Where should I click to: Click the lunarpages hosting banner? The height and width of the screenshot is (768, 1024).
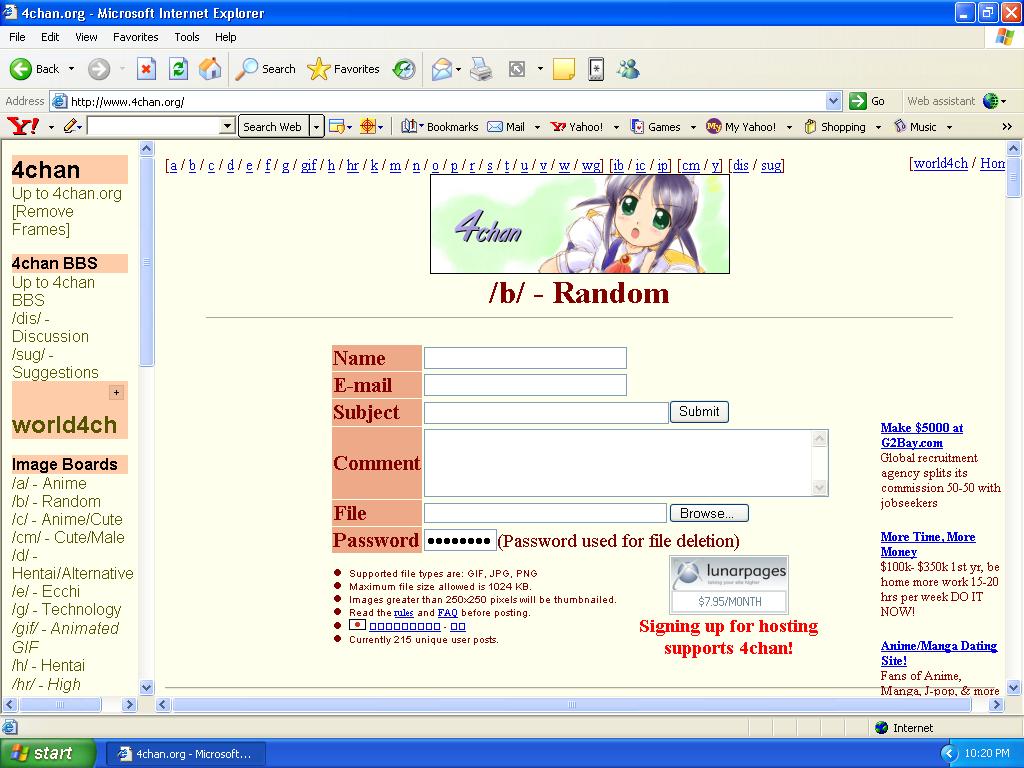click(x=729, y=584)
